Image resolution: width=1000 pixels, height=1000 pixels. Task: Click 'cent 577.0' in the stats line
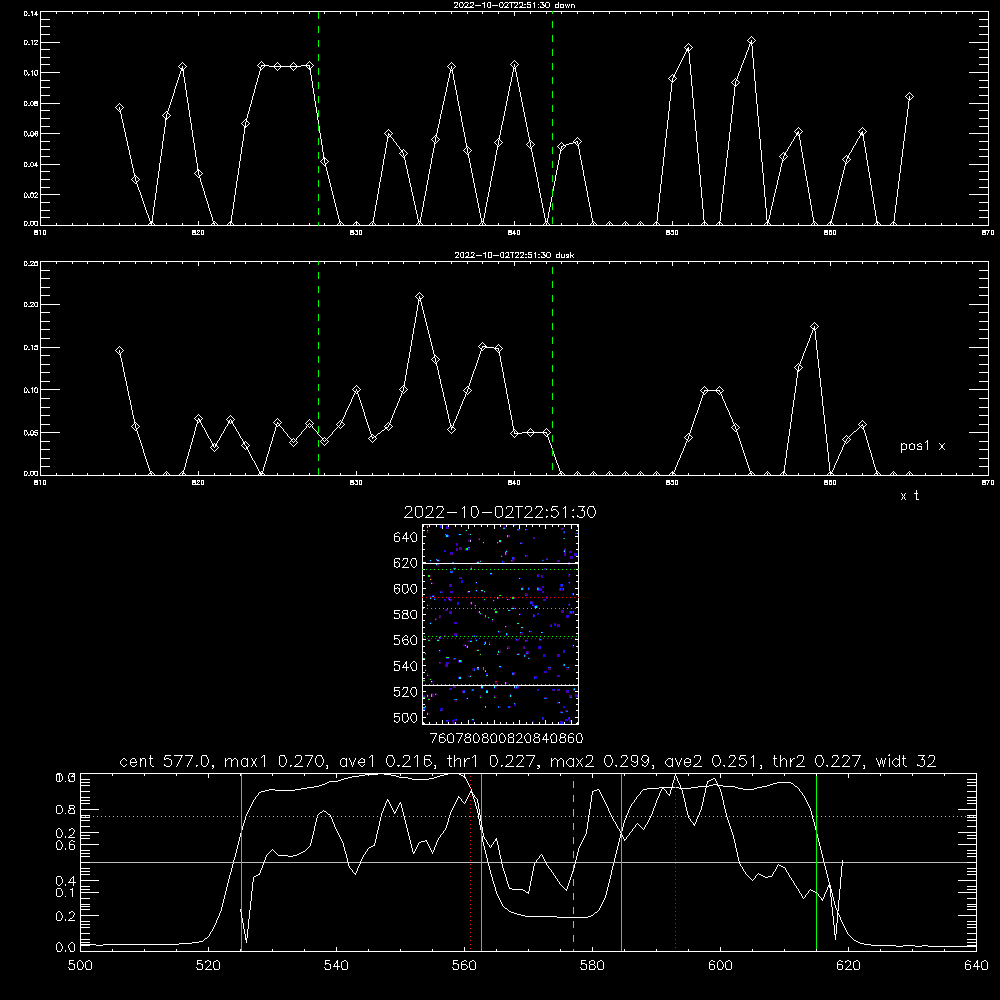pos(168,761)
